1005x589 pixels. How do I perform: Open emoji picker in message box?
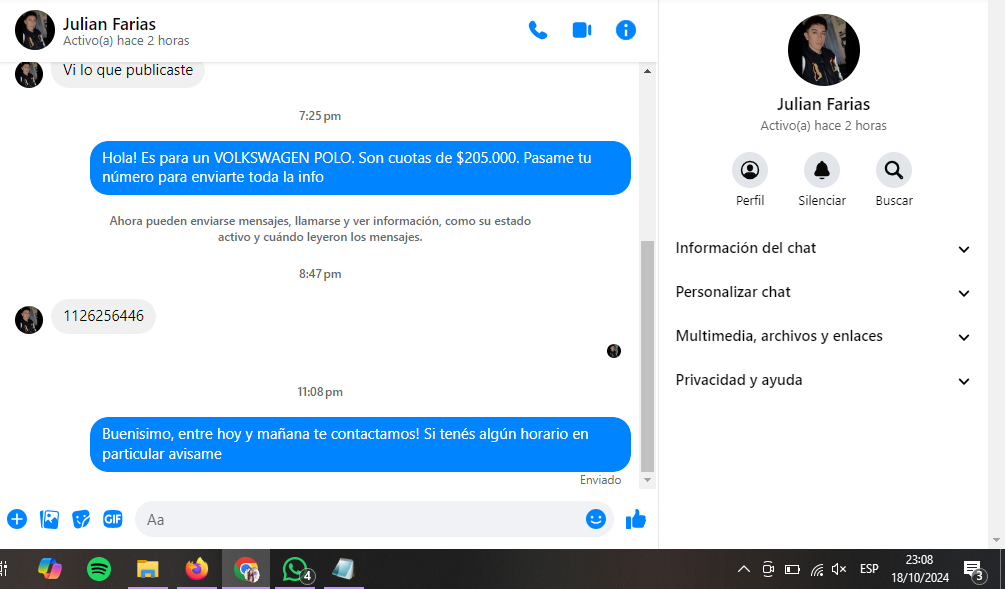(595, 519)
